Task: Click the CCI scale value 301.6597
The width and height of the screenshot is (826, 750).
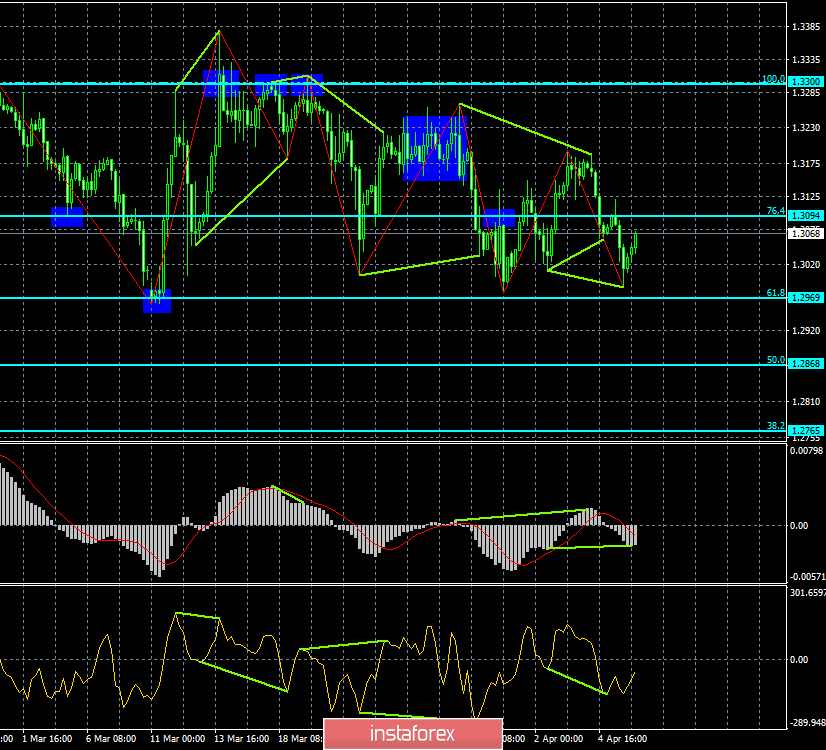Action: (x=808, y=593)
